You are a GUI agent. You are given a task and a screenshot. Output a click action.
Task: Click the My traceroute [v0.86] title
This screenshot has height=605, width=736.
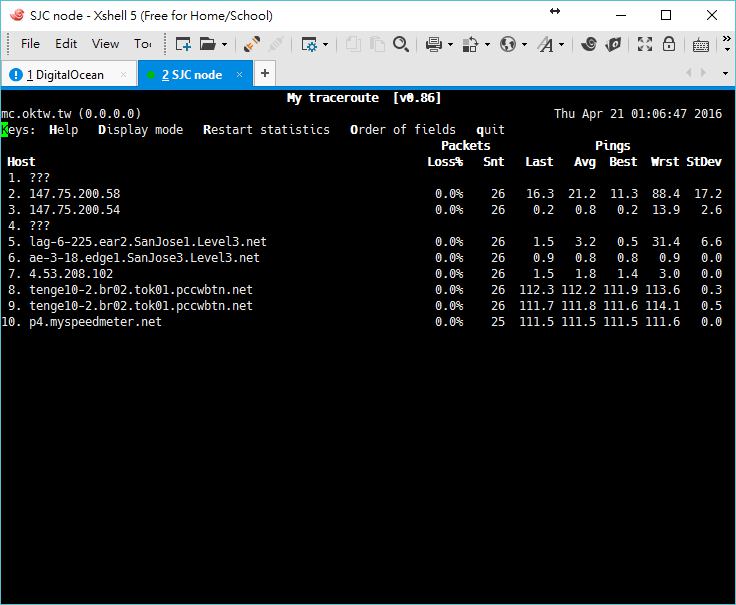364,98
